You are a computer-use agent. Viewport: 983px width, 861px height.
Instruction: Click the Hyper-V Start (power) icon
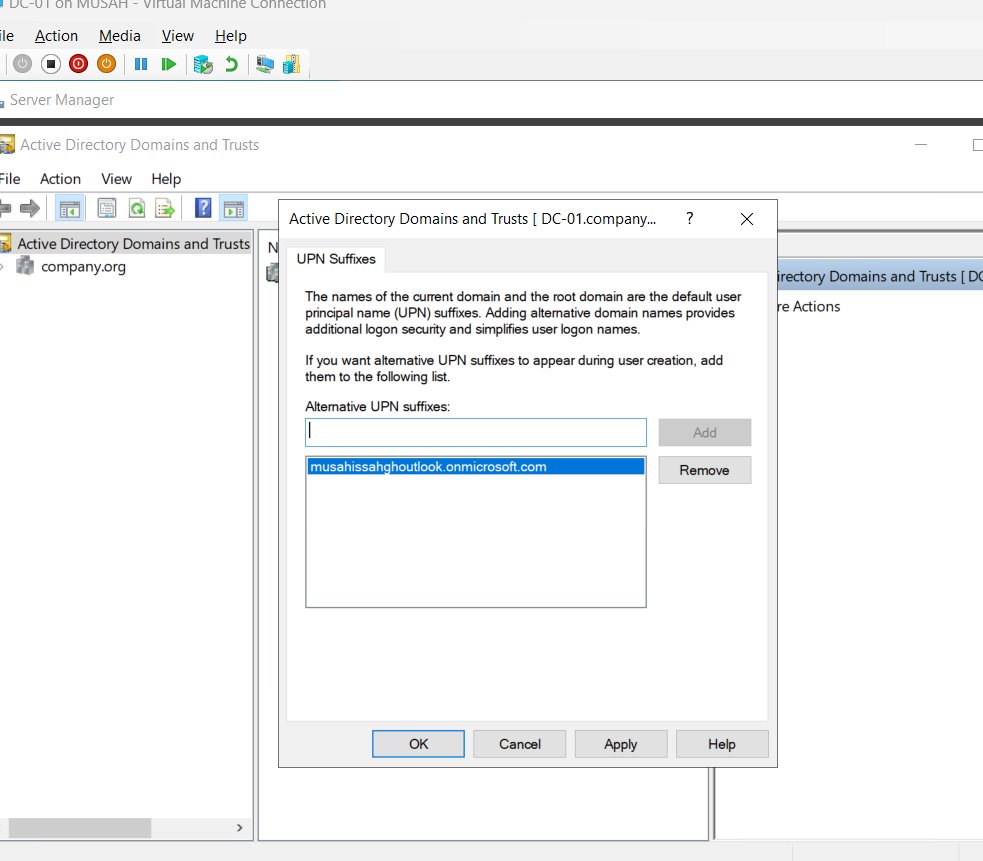23,64
